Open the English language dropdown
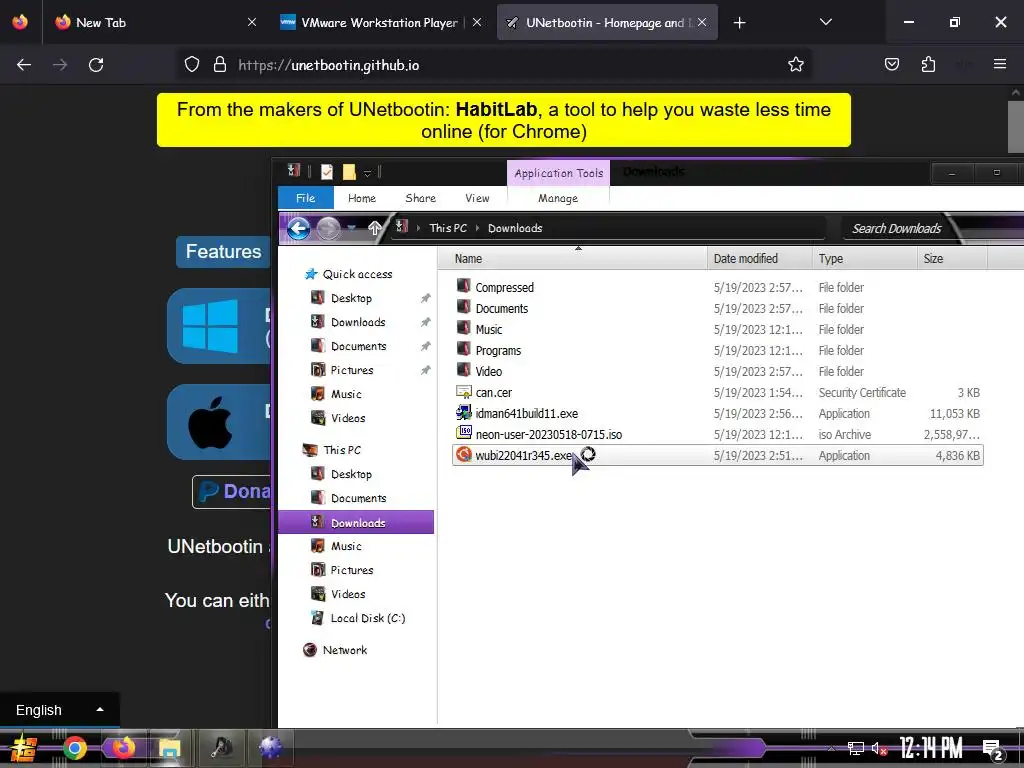1024x768 pixels. tap(59, 710)
